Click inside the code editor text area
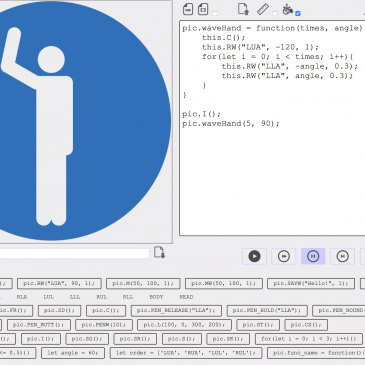 tap(272, 128)
